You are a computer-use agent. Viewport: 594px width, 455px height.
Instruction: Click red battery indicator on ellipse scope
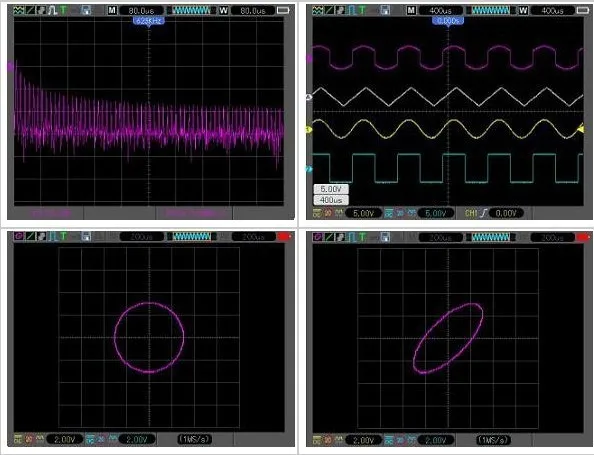pos(583,237)
